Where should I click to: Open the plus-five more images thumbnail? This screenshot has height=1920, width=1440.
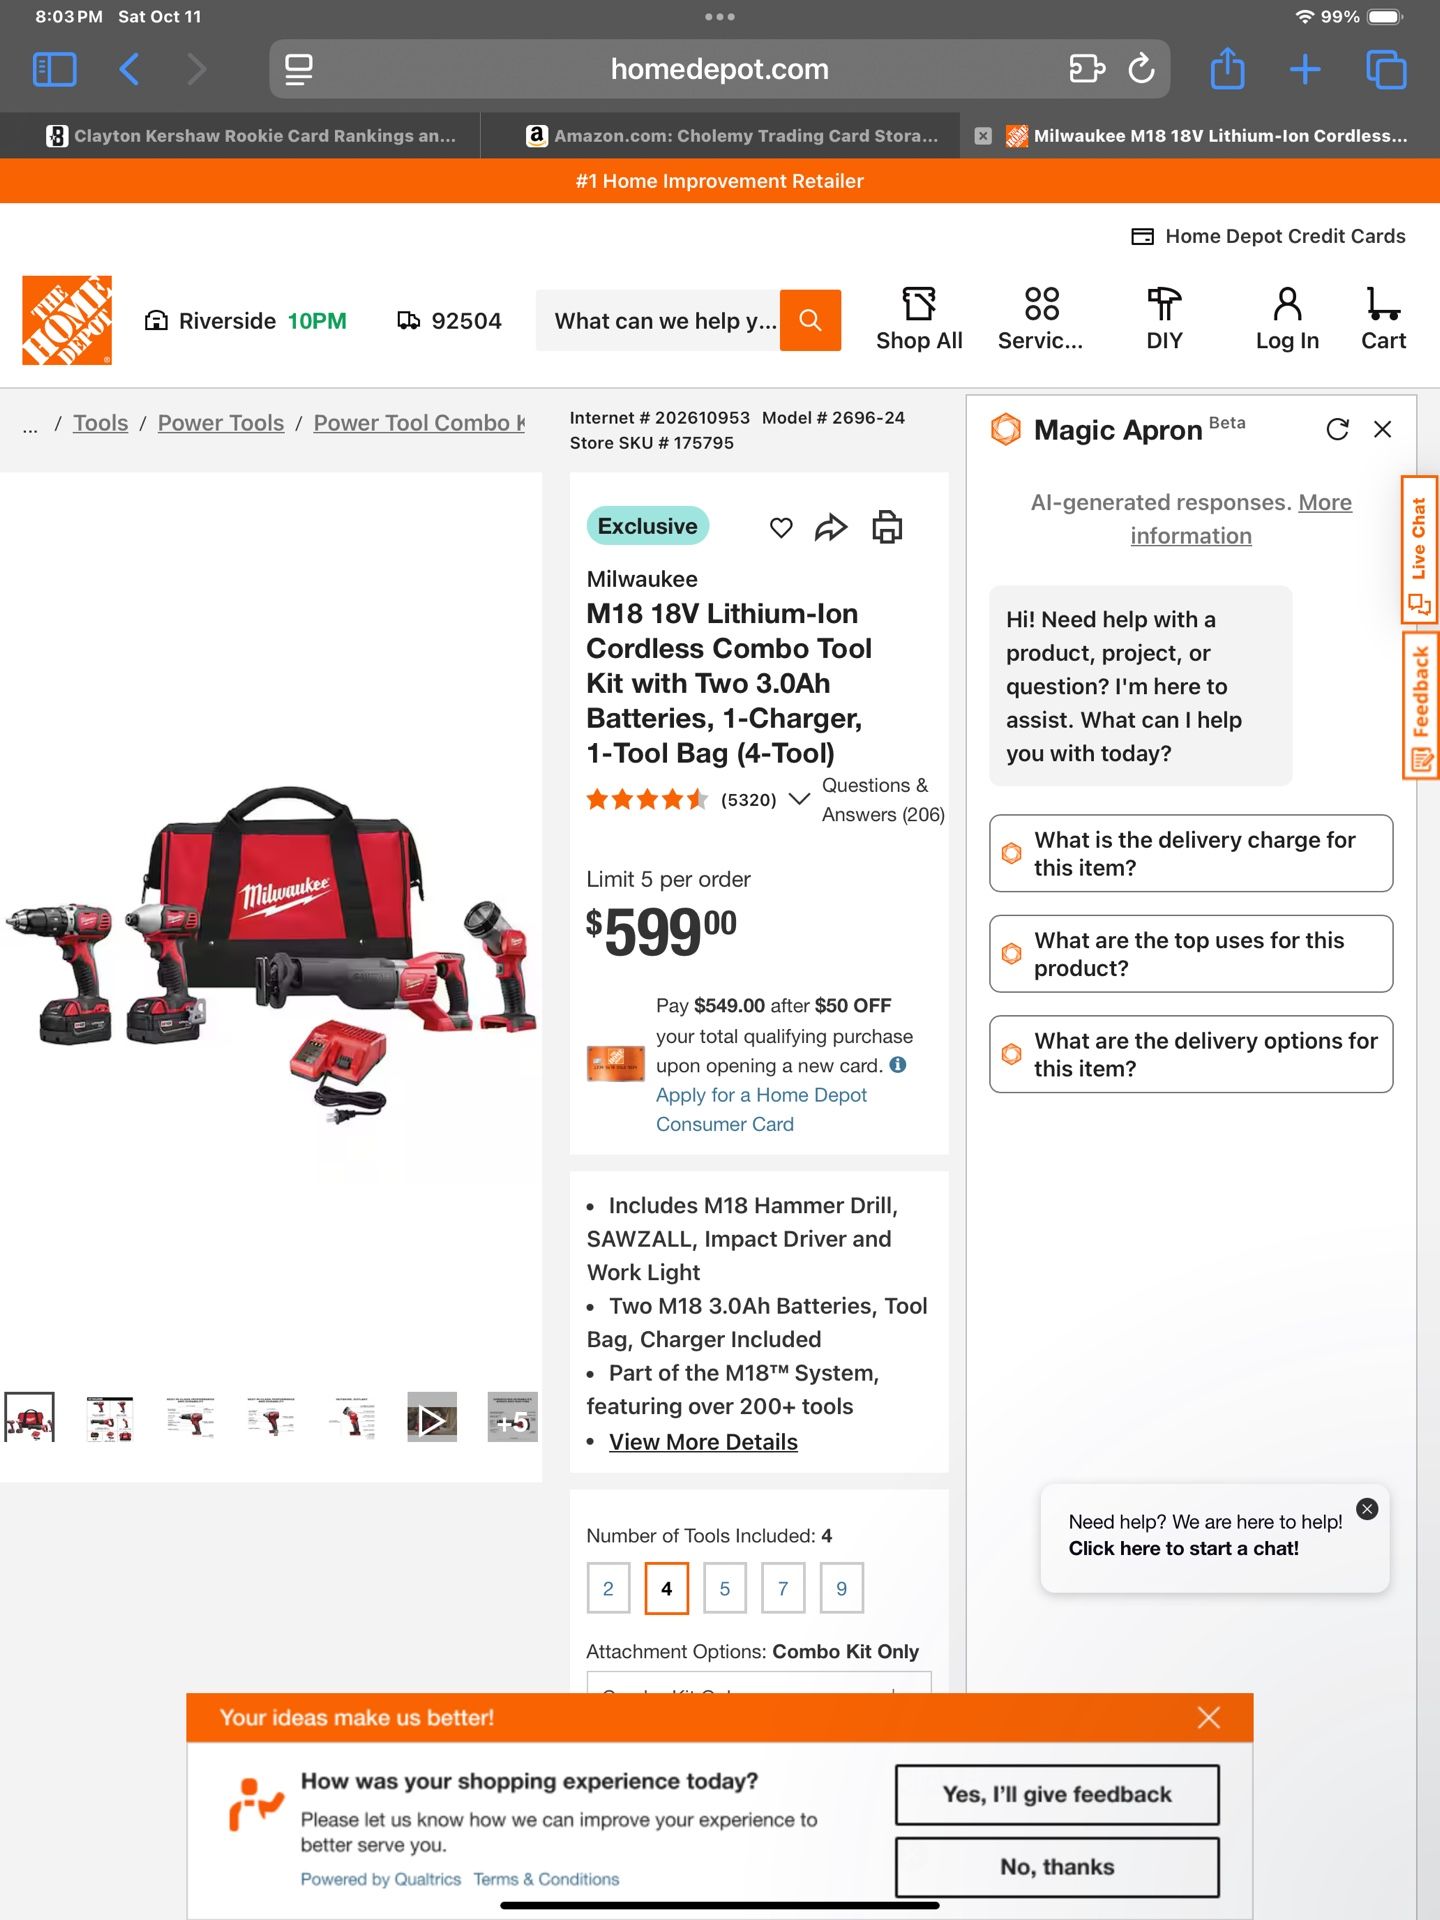(513, 1418)
